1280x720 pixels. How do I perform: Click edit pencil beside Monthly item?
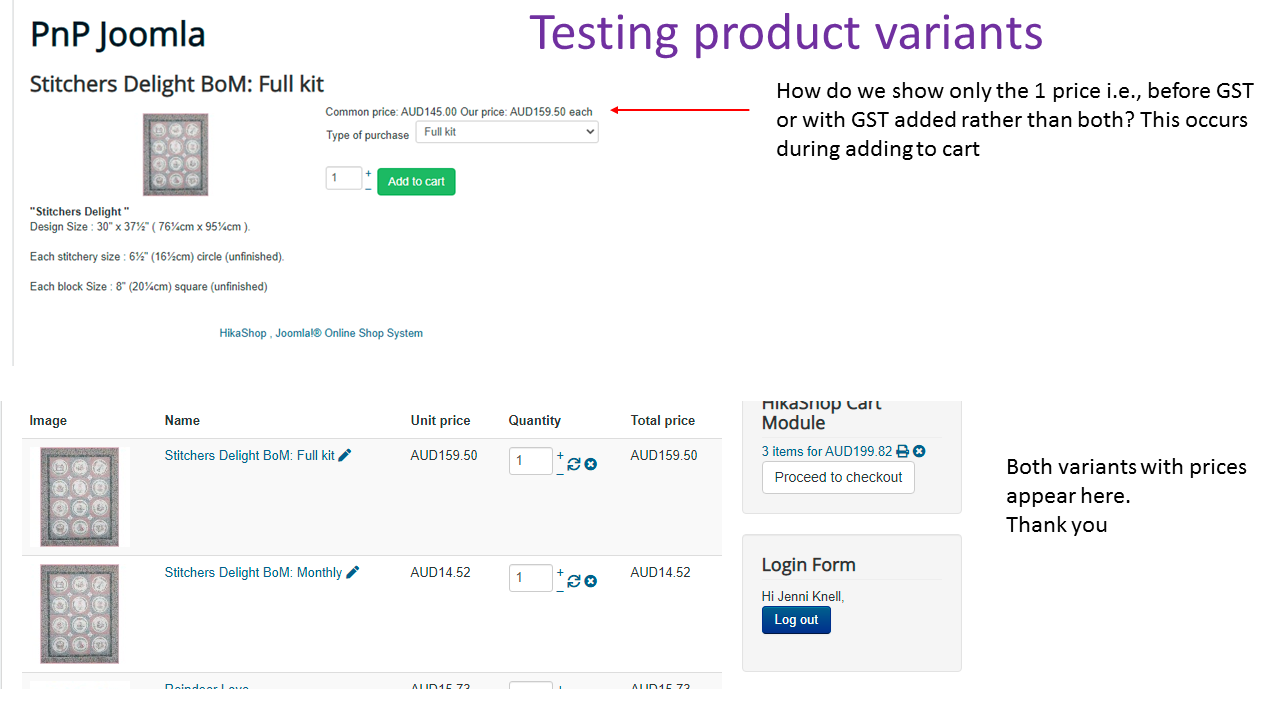[353, 572]
